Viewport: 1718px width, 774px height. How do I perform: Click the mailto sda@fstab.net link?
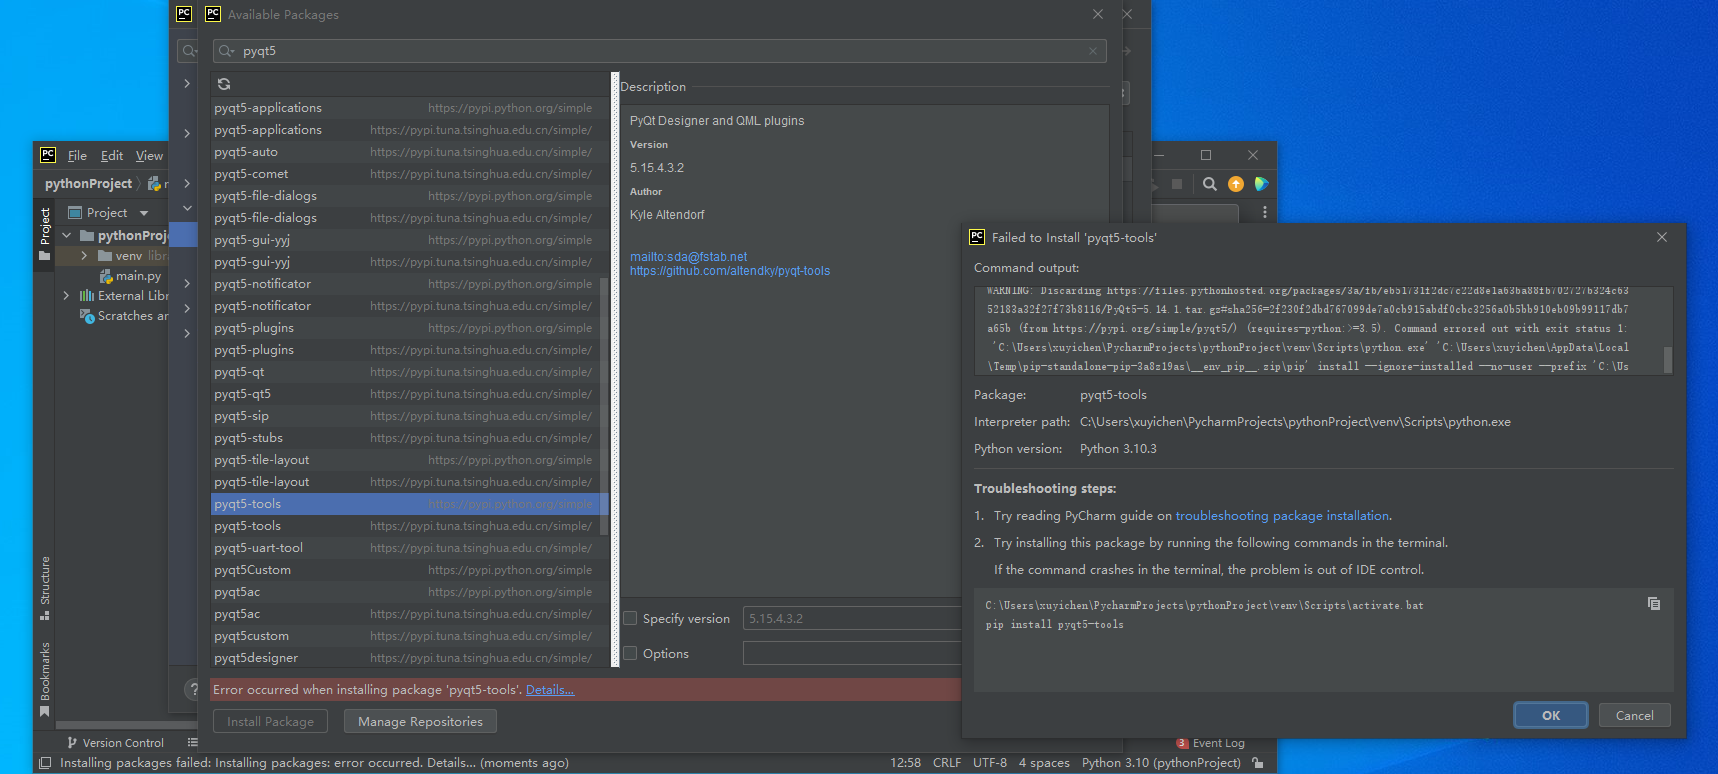pos(688,257)
